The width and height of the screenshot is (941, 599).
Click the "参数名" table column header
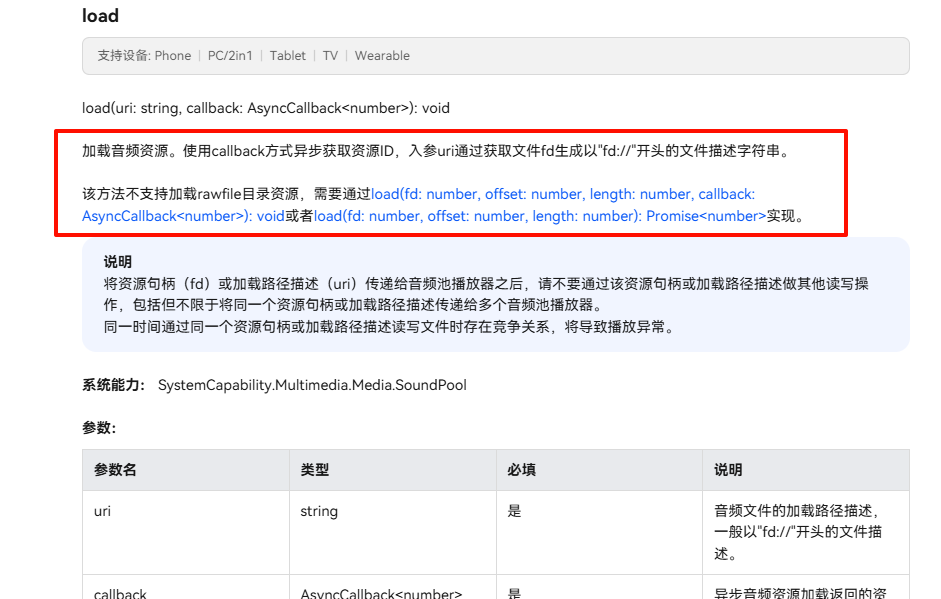[115, 470]
